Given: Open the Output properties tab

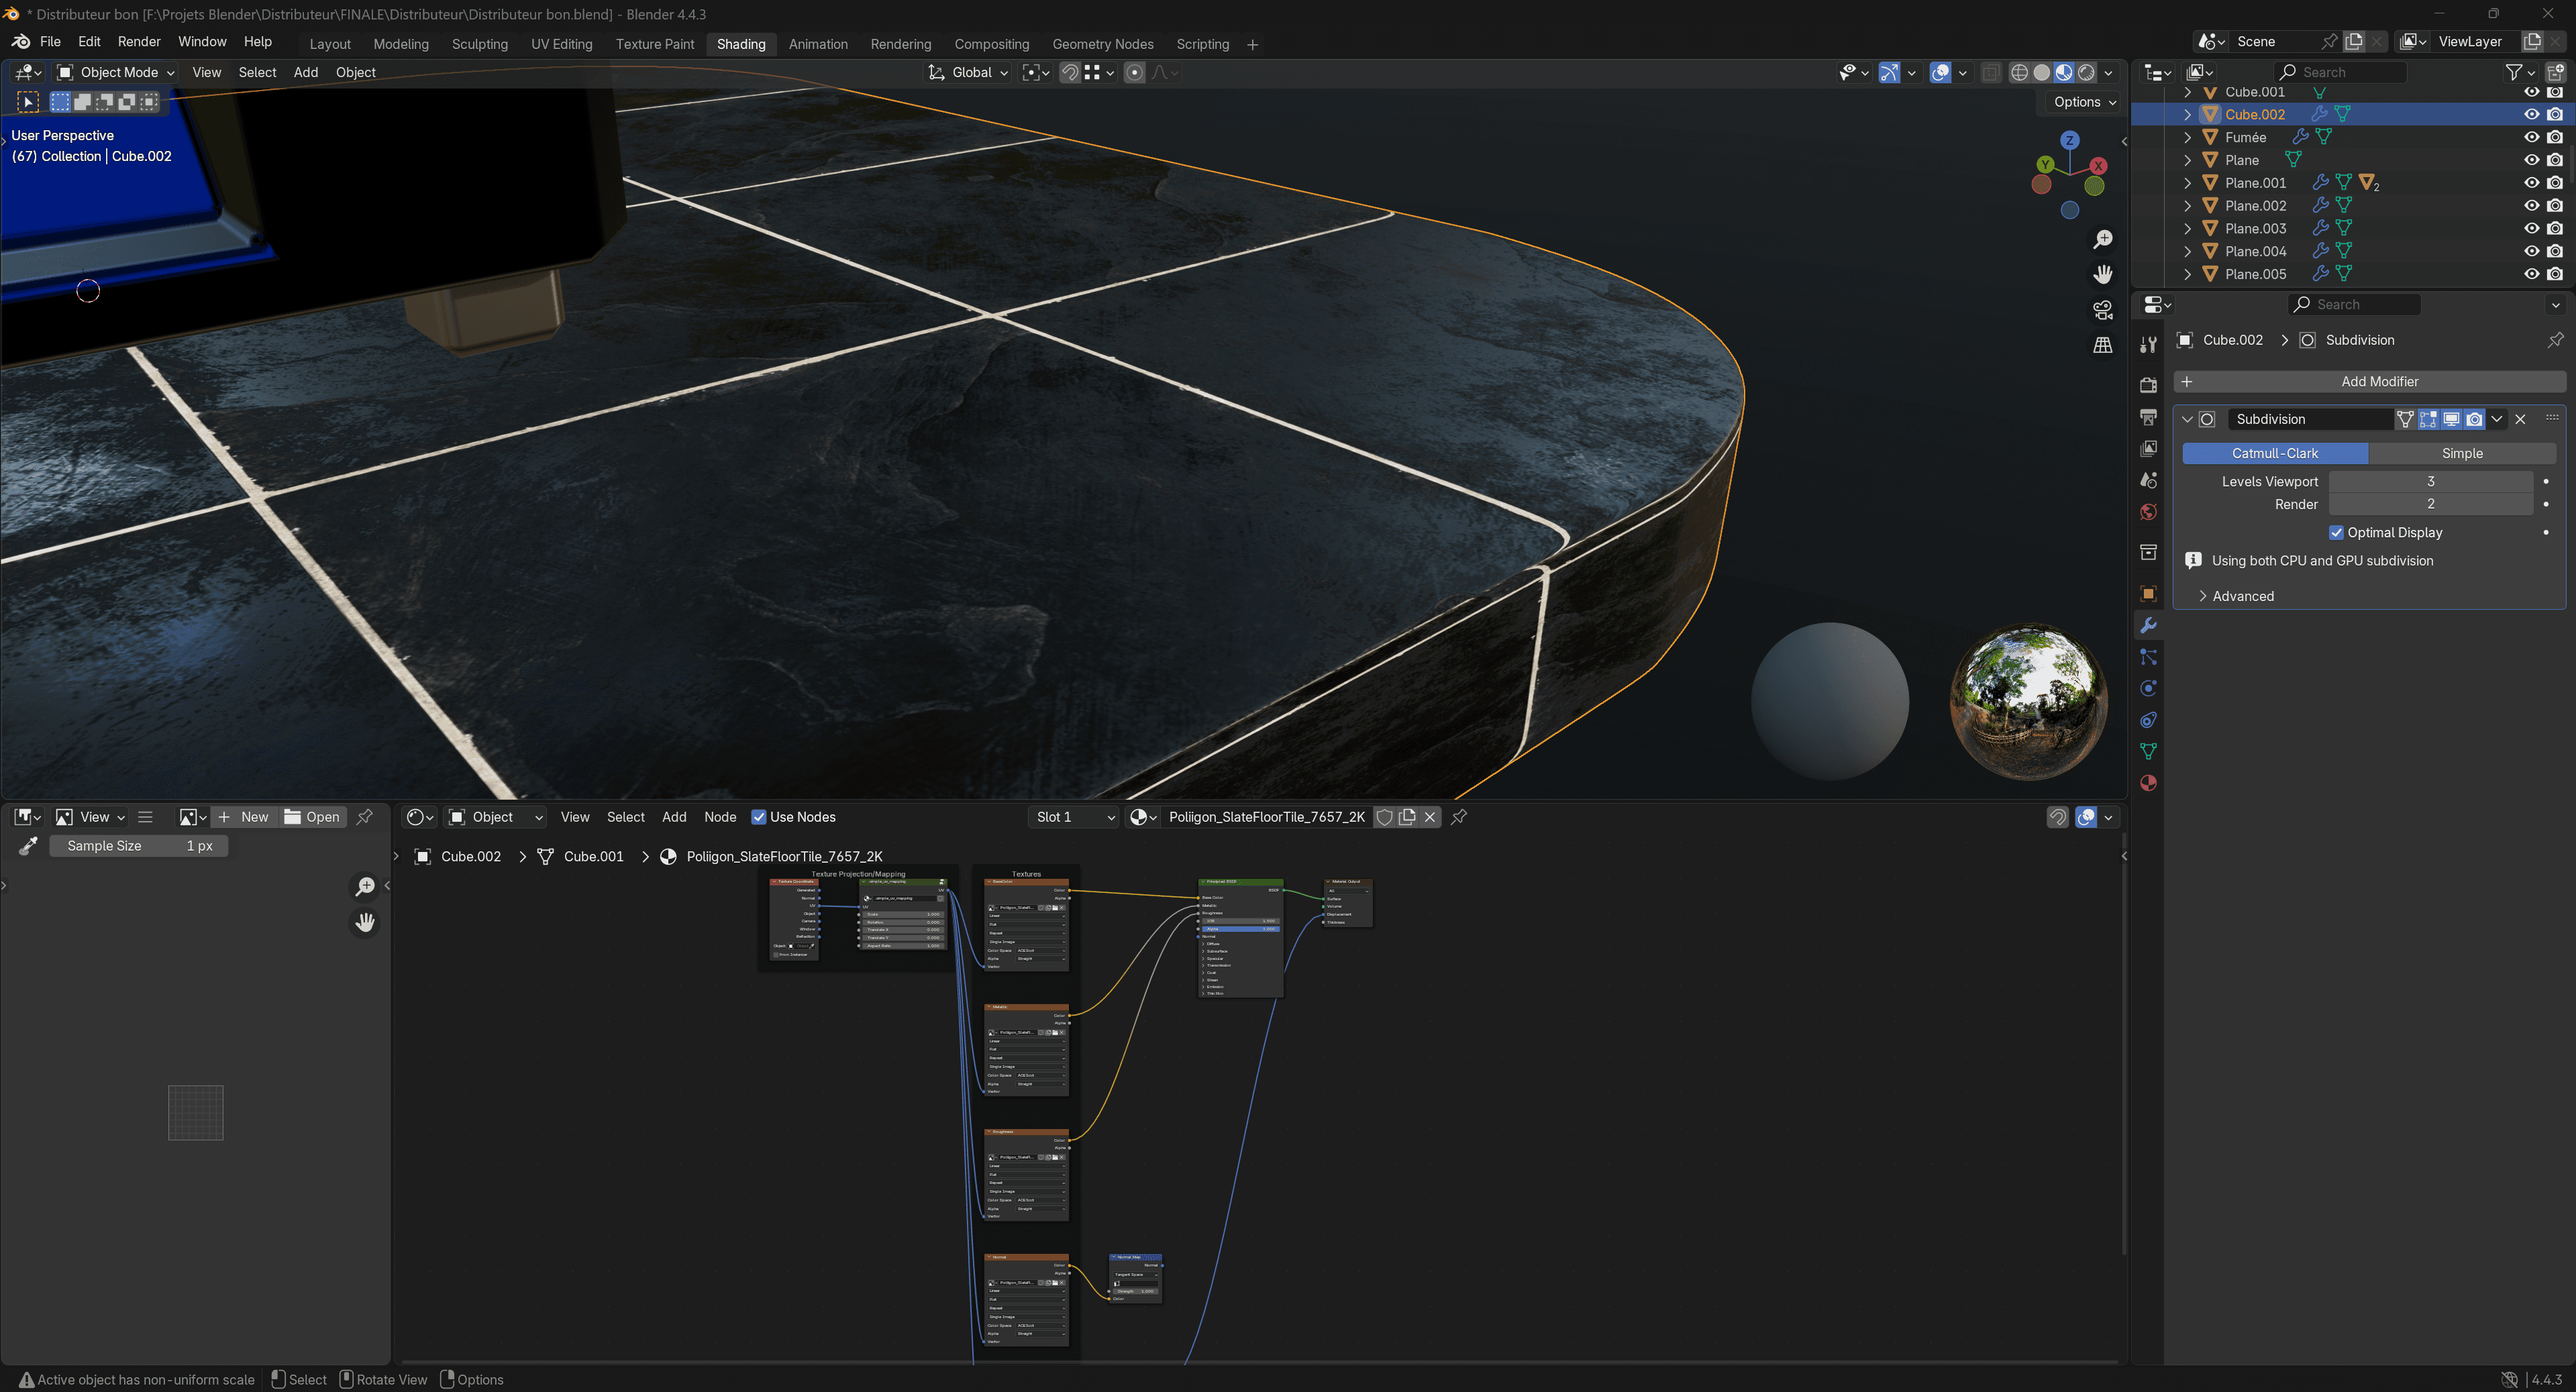Looking at the screenshot, I should 2148,417.
